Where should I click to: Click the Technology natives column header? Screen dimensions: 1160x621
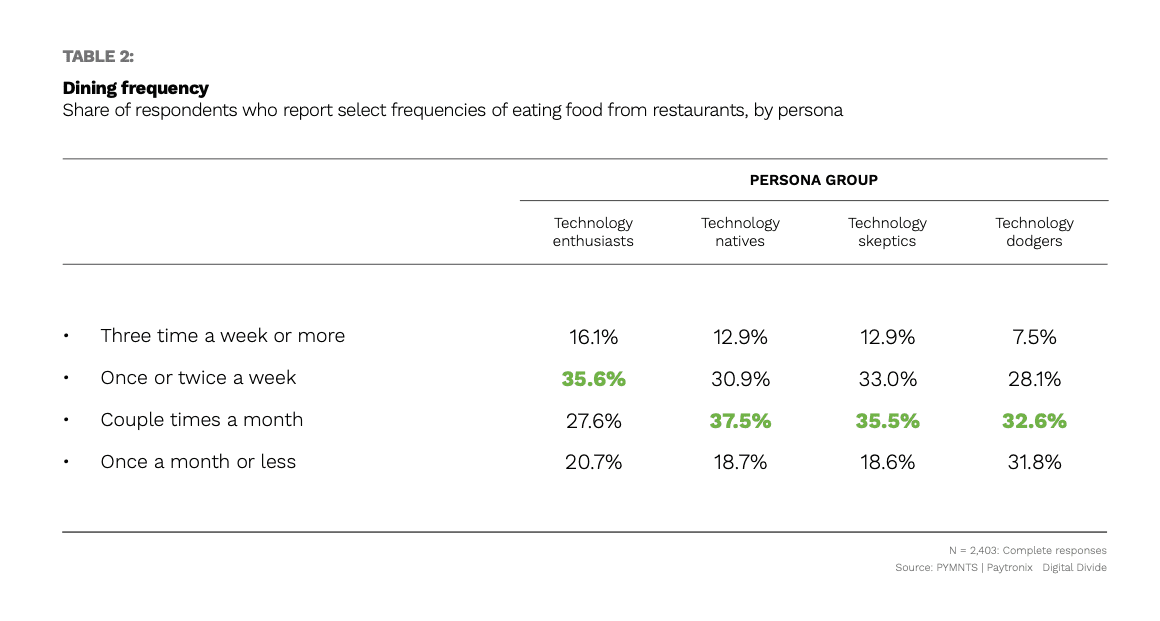pyautogui.click(x=740, y=232)
